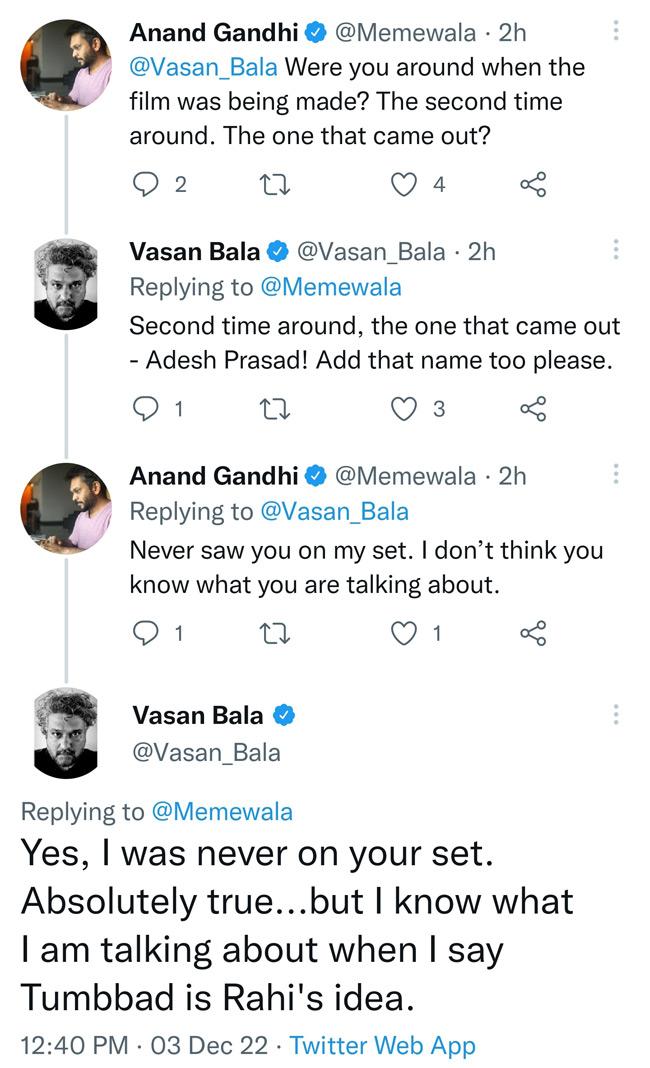Image resolution: width=650 pixels, height=1068 pixels.
Task: Open @Memewala link in main tweet reply line
Action: [221, 811]
